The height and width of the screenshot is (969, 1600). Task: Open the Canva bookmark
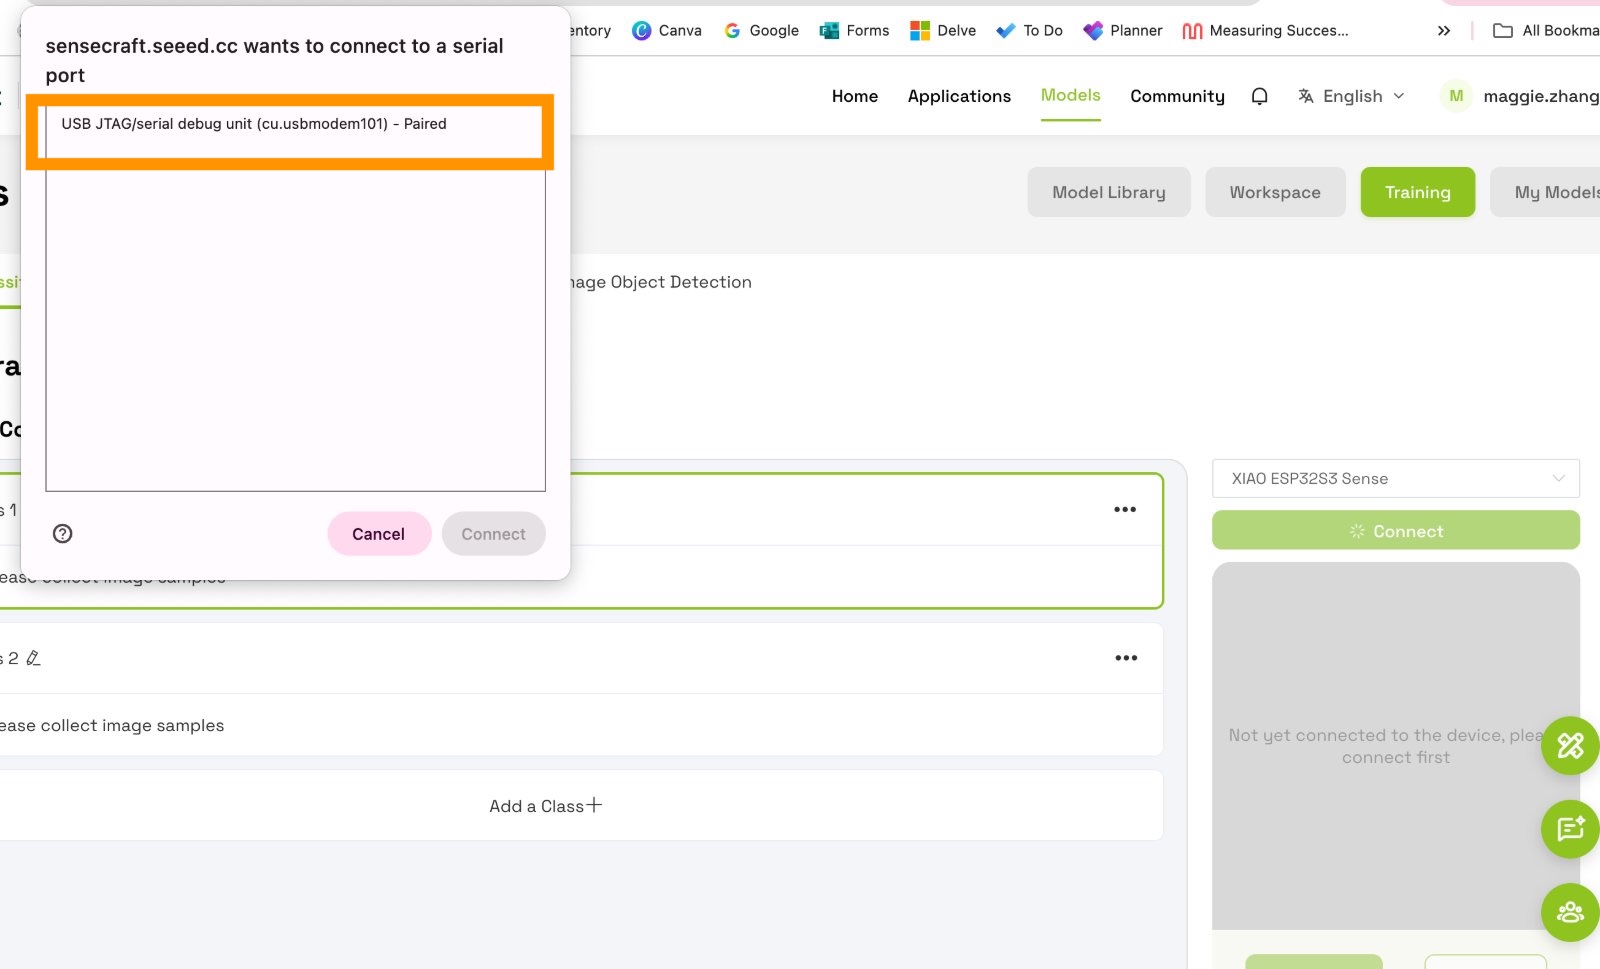667,31
